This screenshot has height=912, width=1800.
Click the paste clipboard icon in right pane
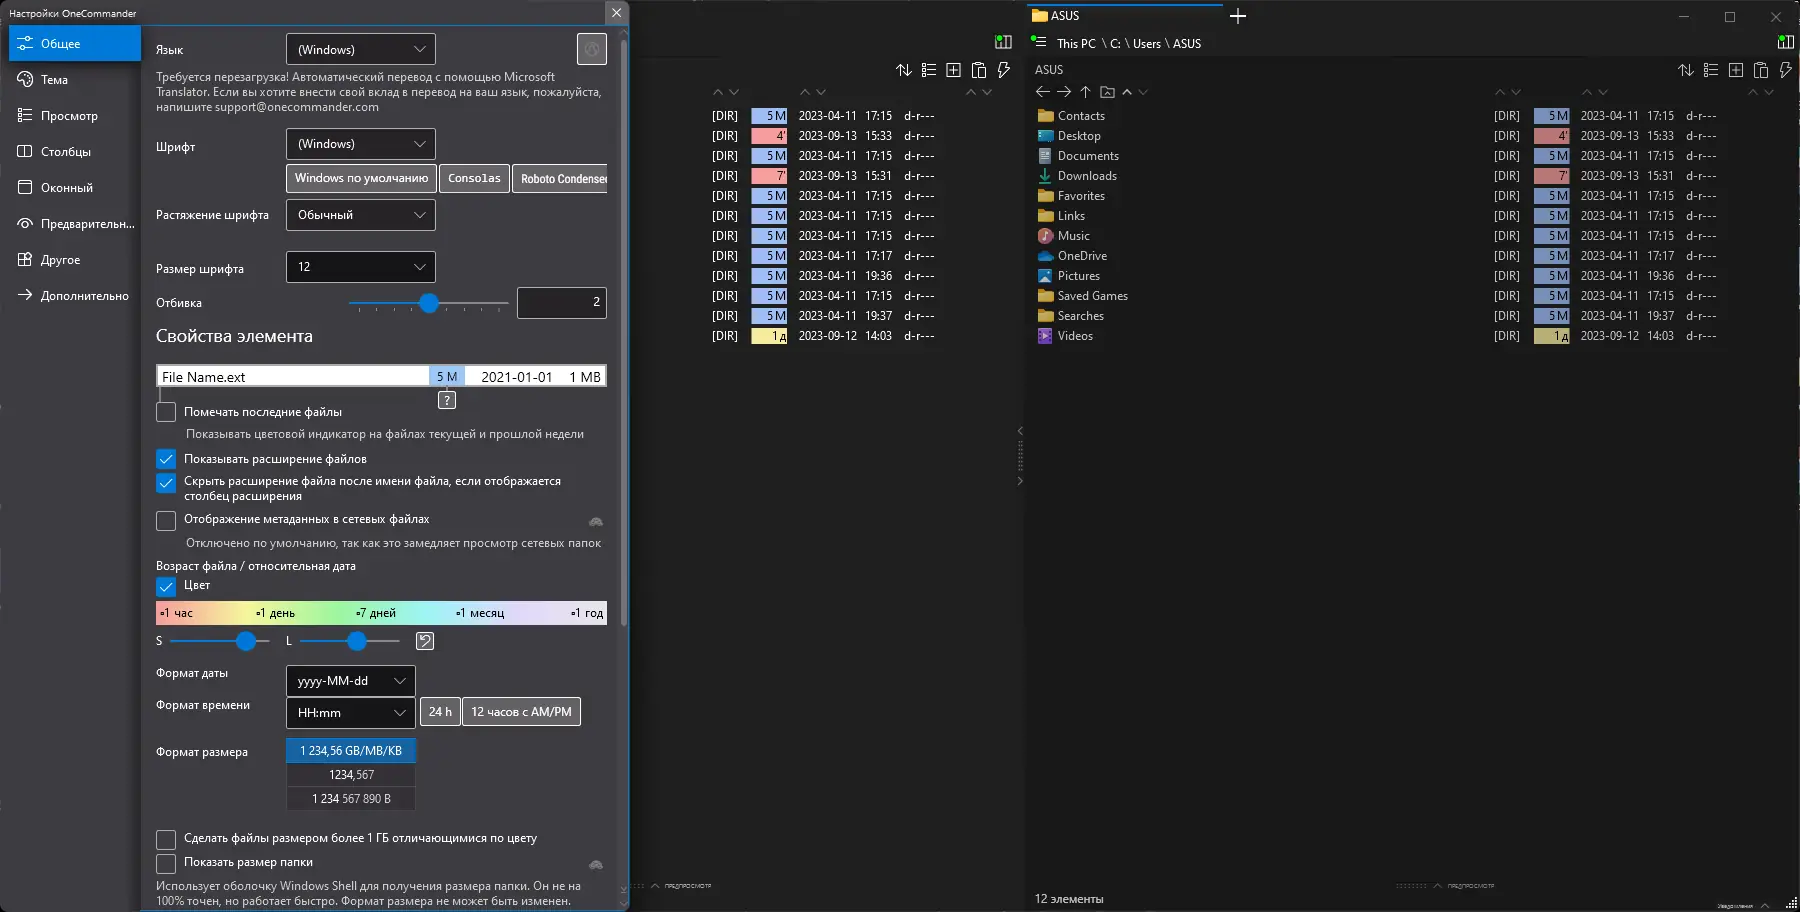click(1761, 70)
